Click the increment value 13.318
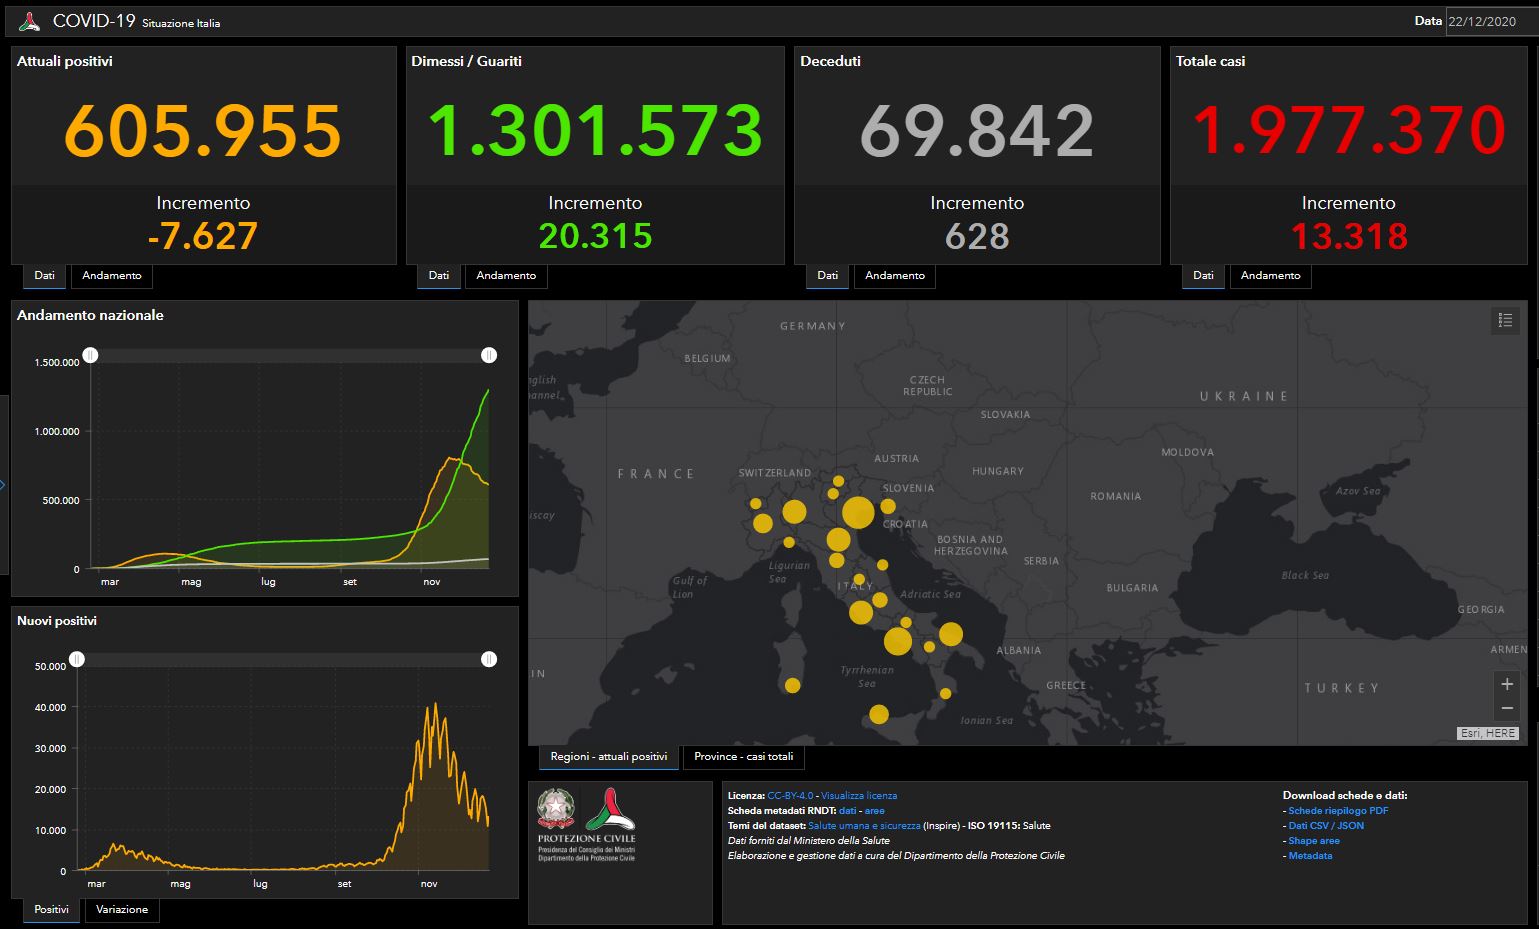This screenshot has height=929, width=1539. tap(1349, 237)
